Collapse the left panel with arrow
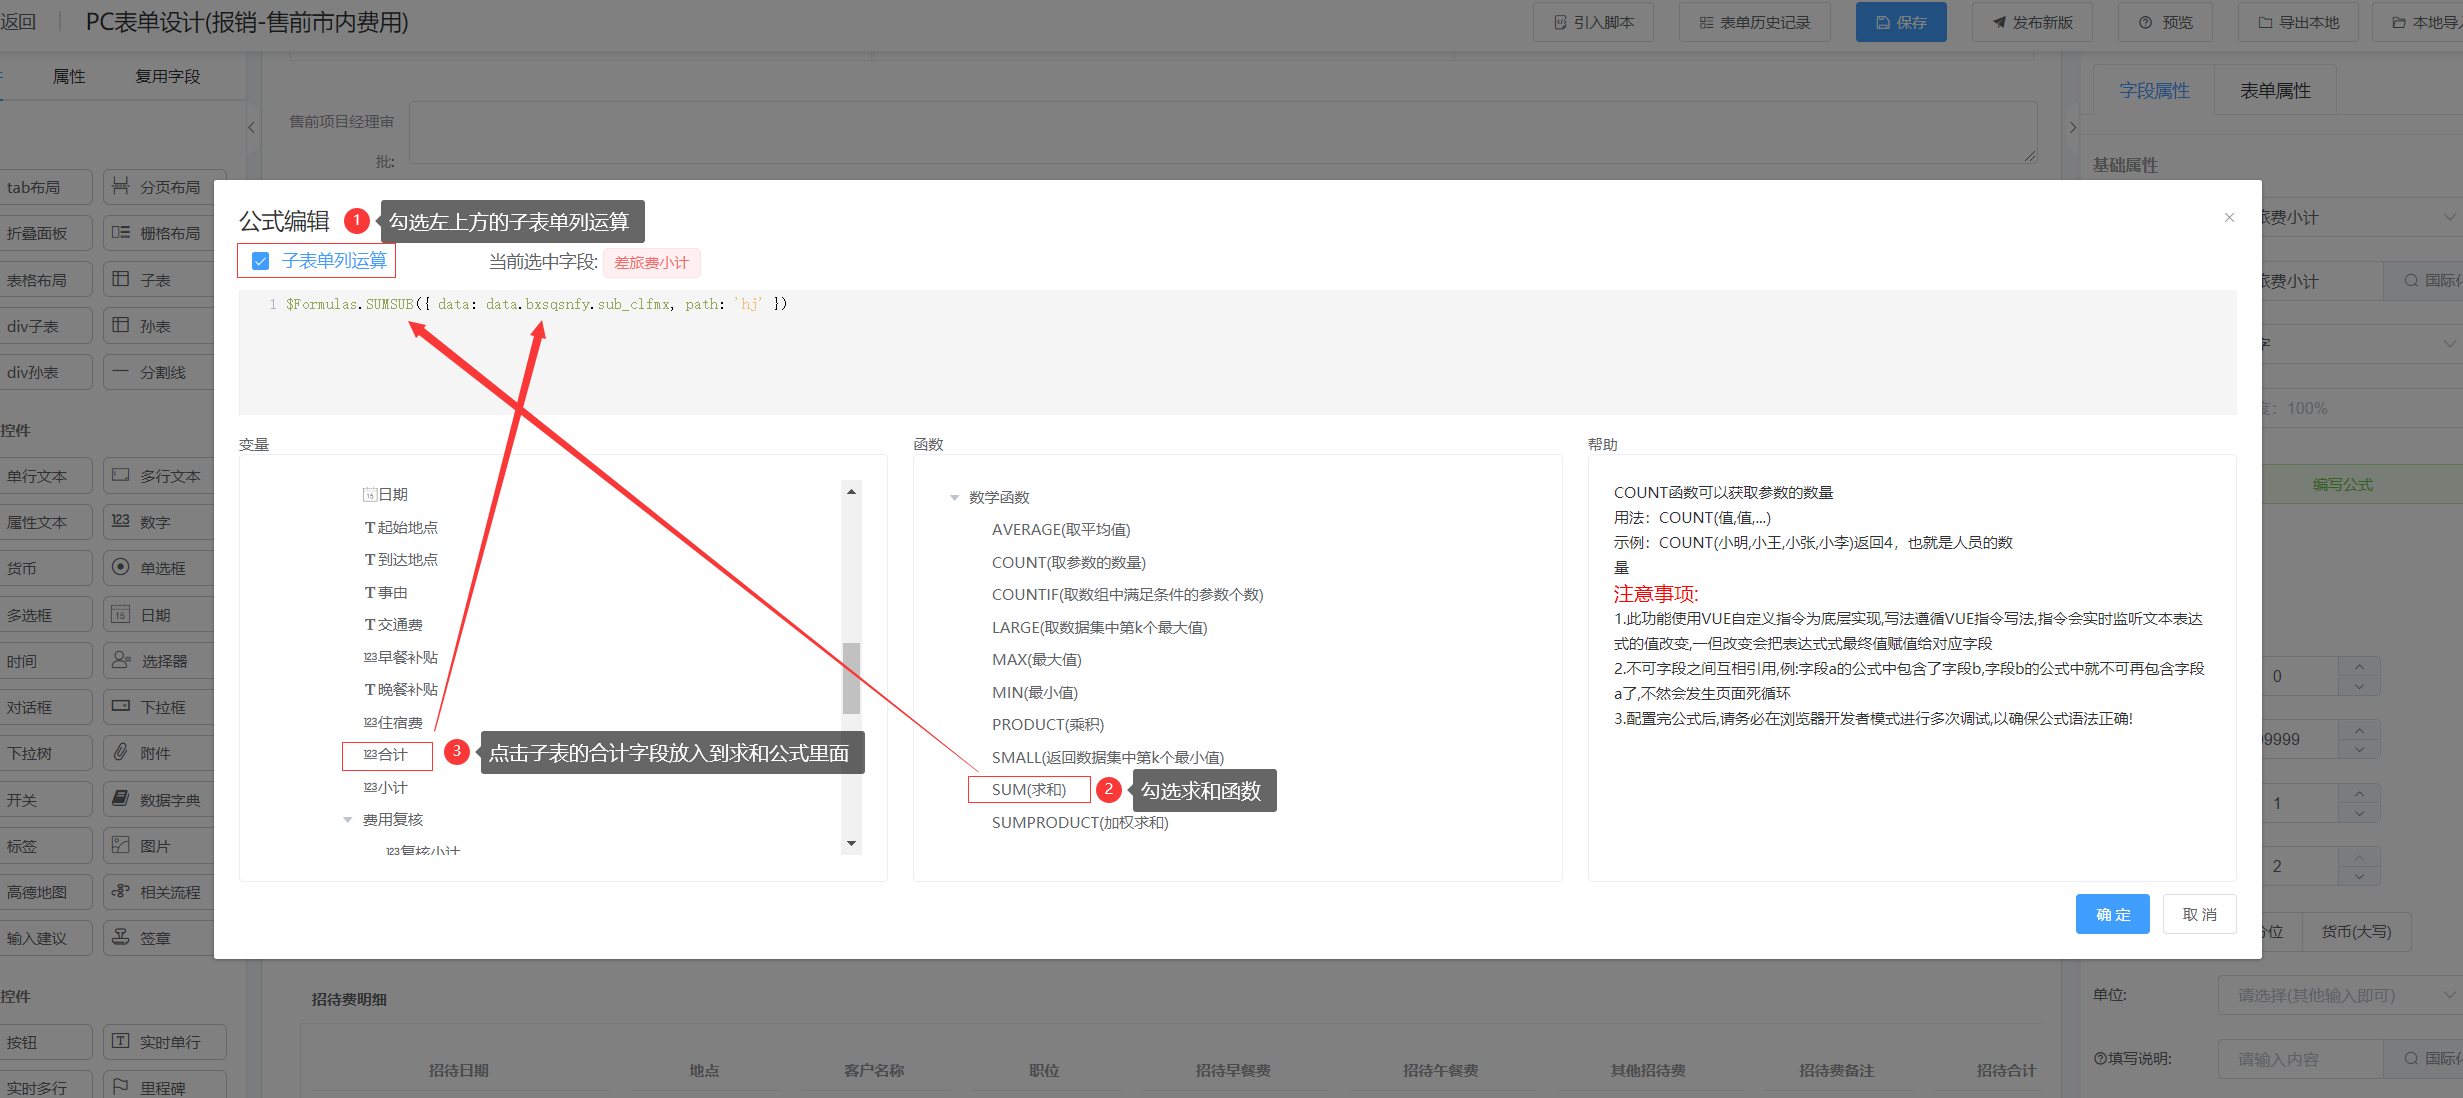 point(251,127)
